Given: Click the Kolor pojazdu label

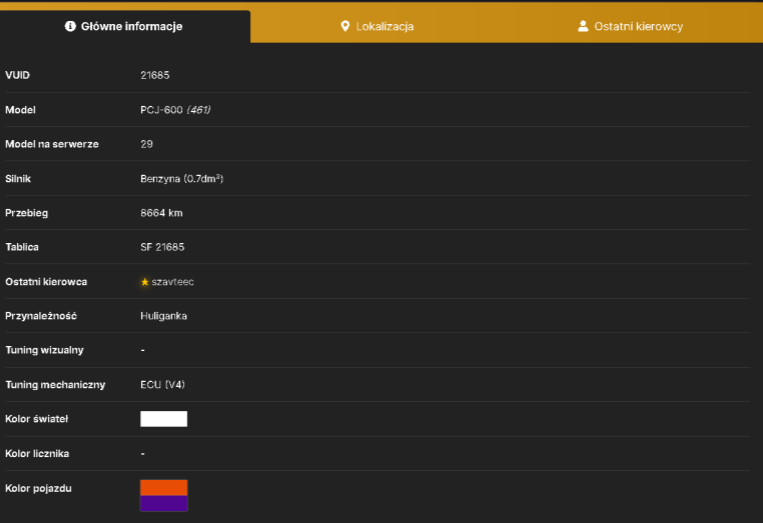Looking at the screenshot, I should click(x=38, y=488).
